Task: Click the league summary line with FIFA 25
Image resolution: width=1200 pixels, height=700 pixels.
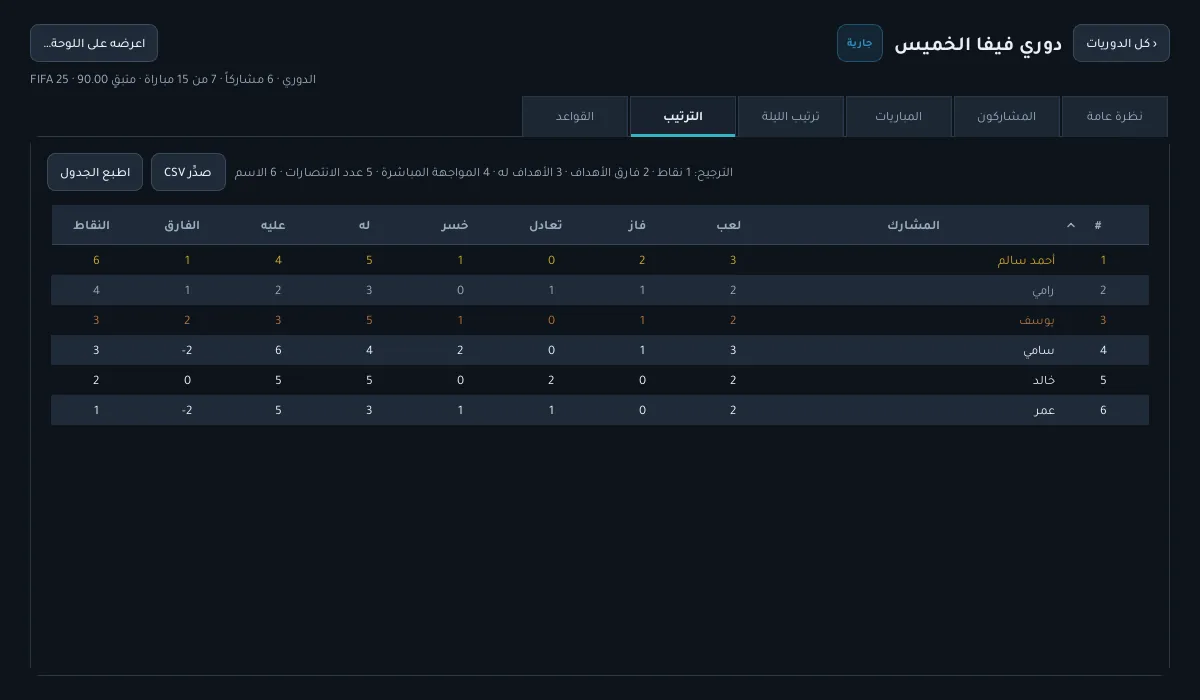Action: [173, 79]
